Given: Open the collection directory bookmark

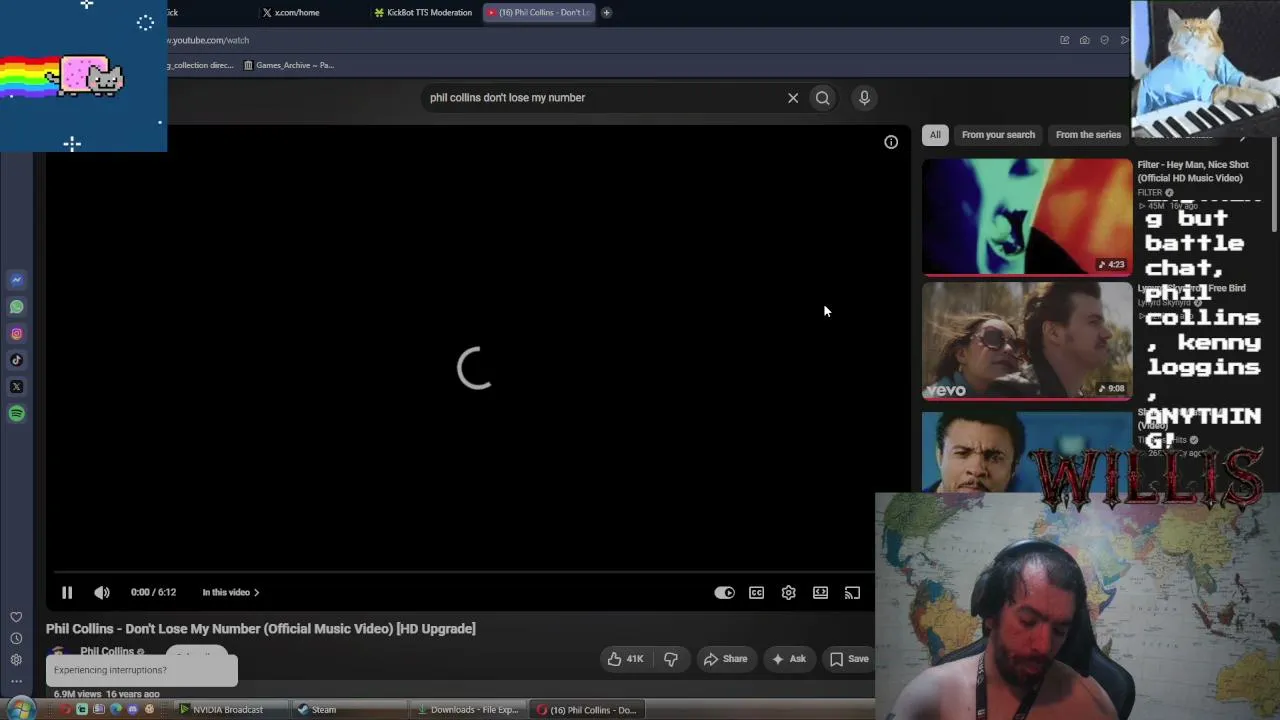Looking at the screenshot, I should [200, 65].
